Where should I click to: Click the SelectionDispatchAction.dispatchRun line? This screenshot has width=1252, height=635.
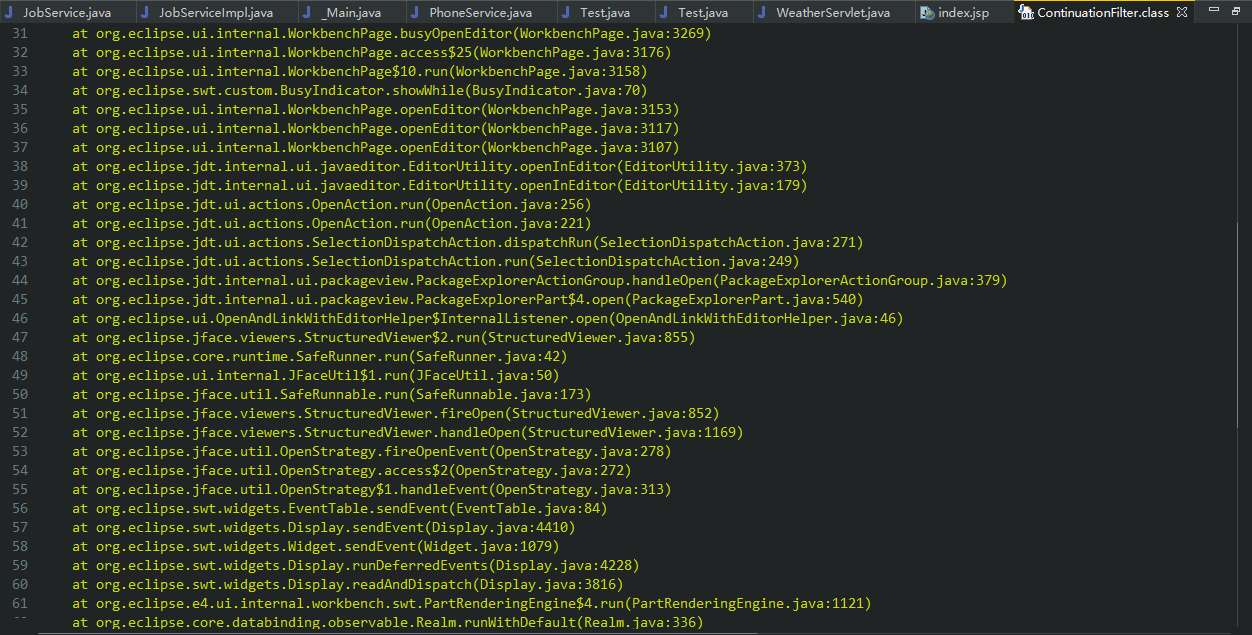coord(468,242)
